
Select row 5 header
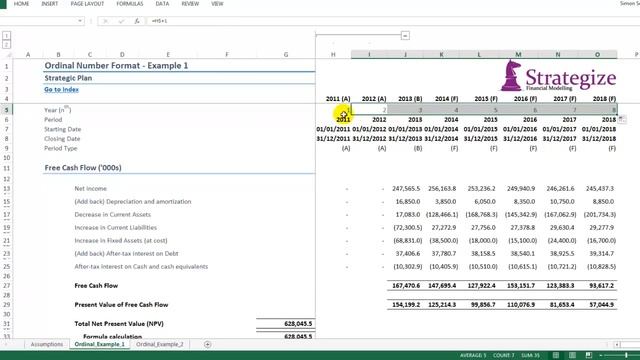coord(7,110)
